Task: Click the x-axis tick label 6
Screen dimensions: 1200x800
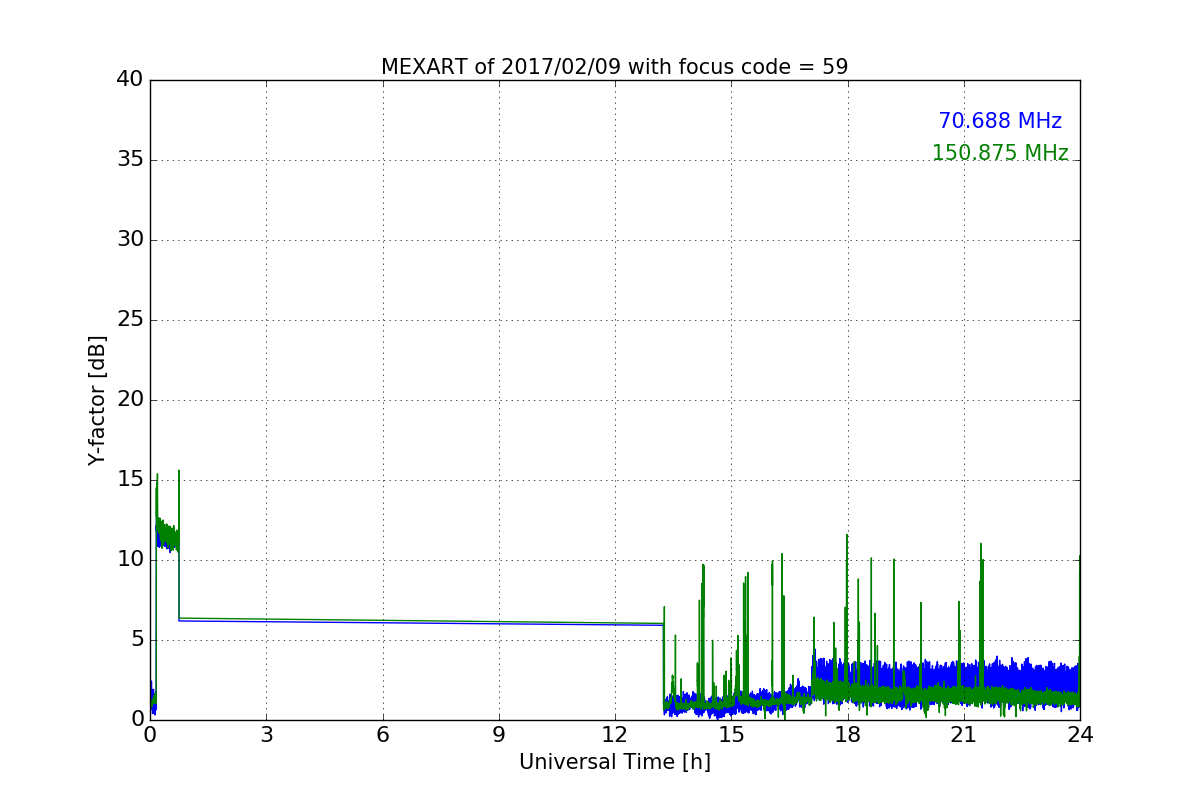Action: tap(382, 734)
